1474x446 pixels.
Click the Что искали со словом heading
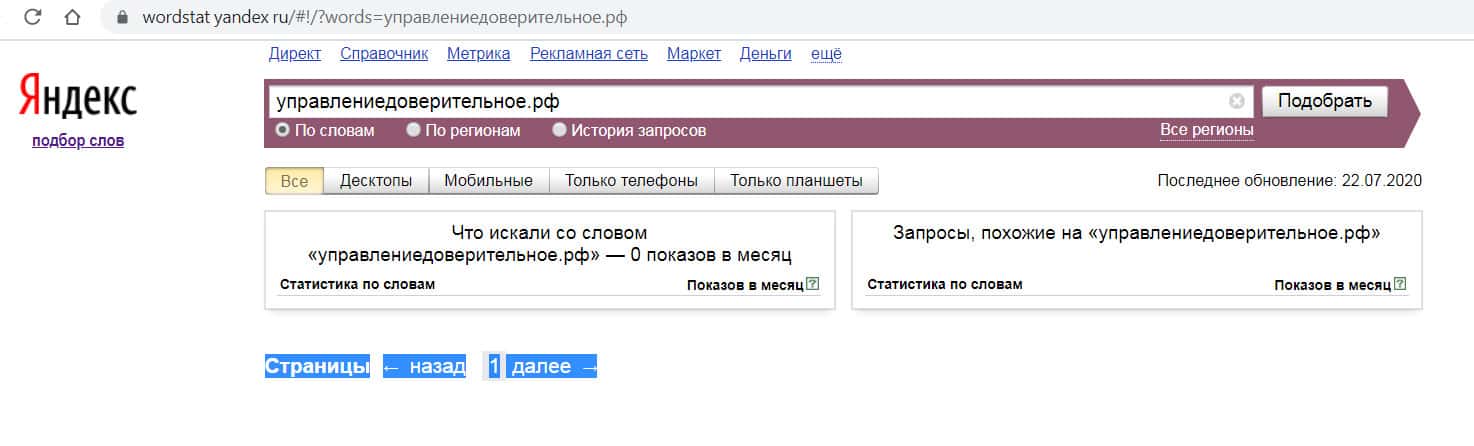pos(550,243)
